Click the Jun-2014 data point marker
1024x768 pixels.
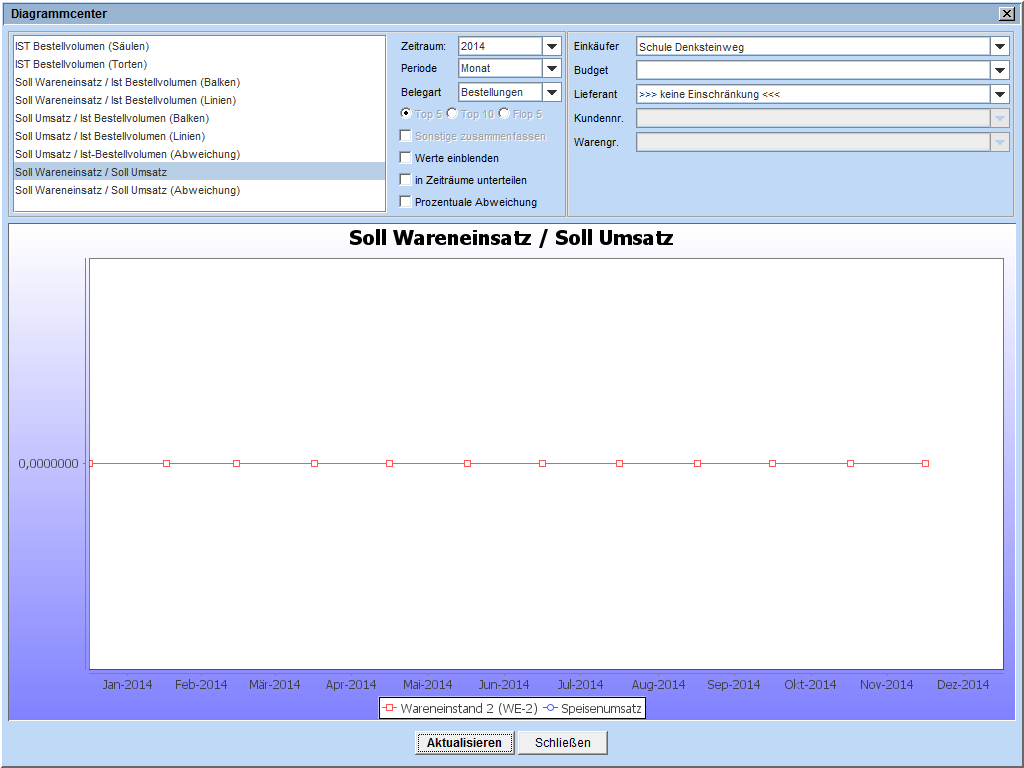(467, 464)
